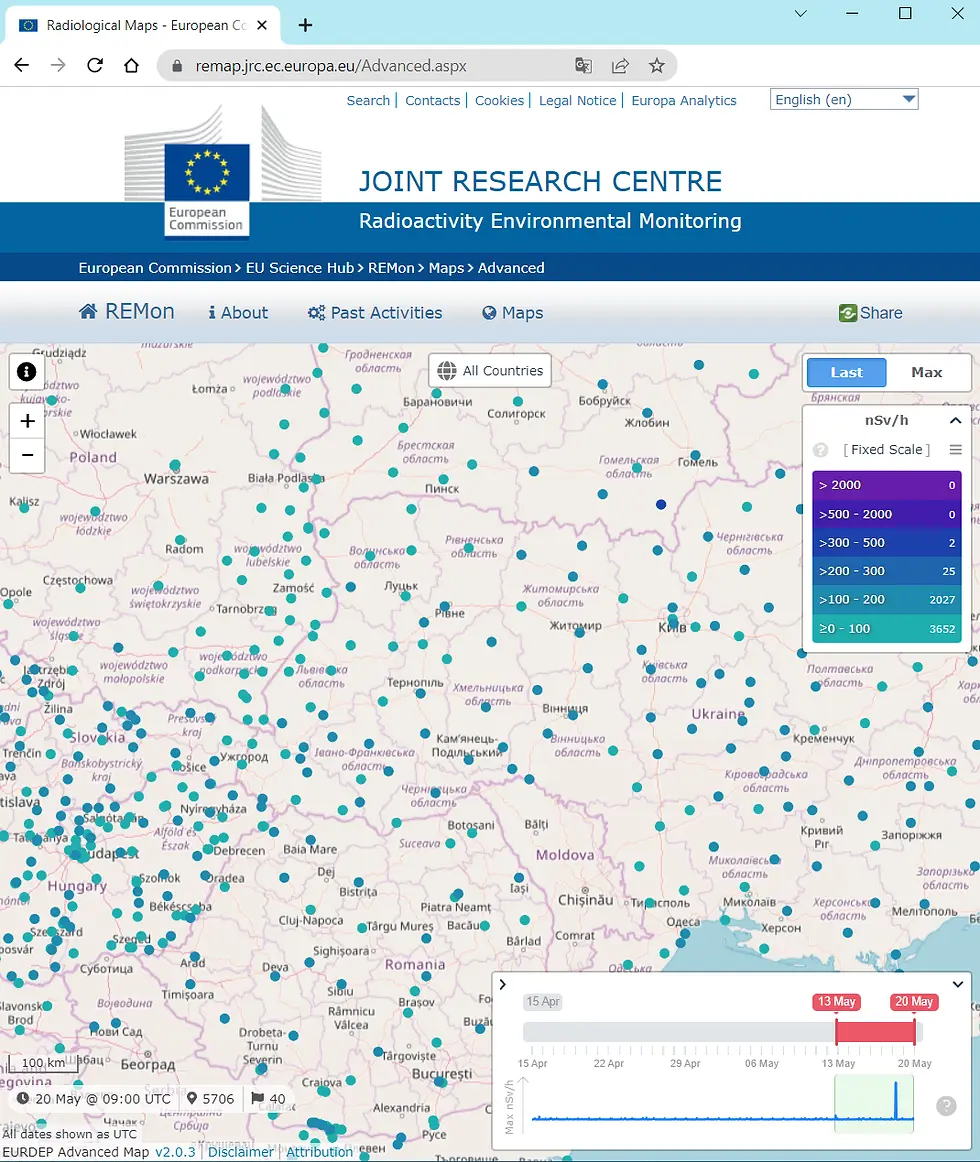Go to European Commission breadcrumb

pyautogui.click(x=155, y=268)
